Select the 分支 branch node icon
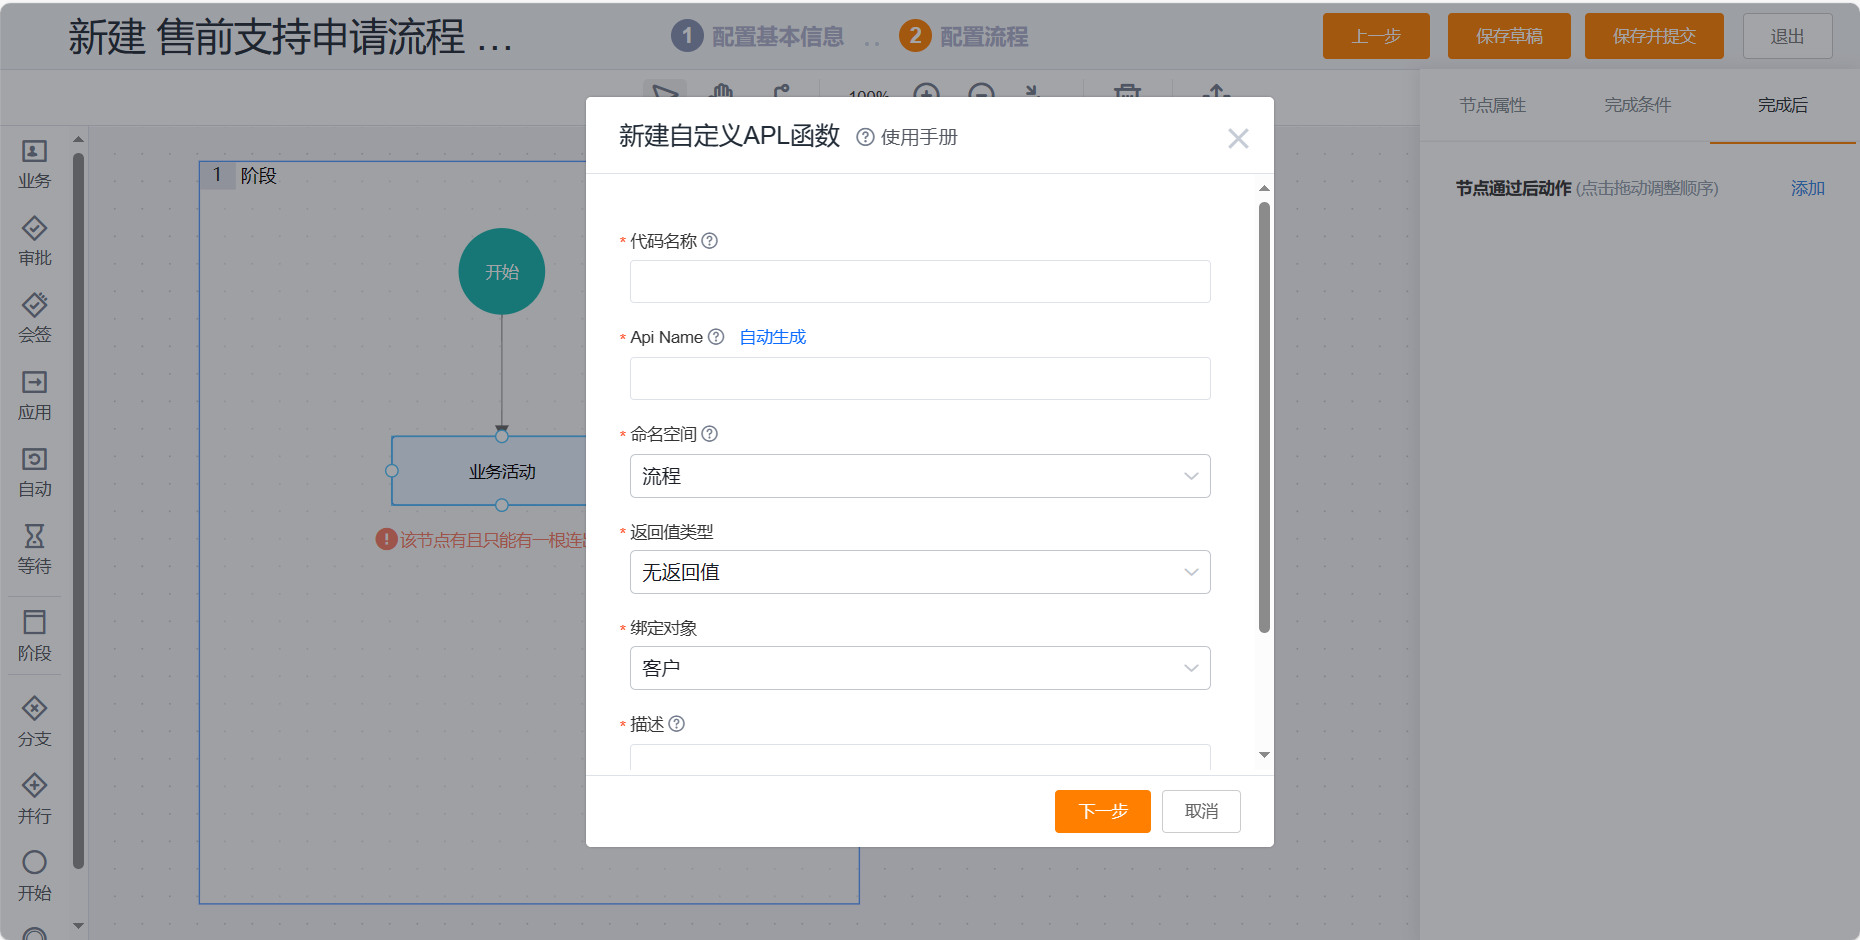The image size is (1860, 940). pyautogui.click(x=34, y=709)
